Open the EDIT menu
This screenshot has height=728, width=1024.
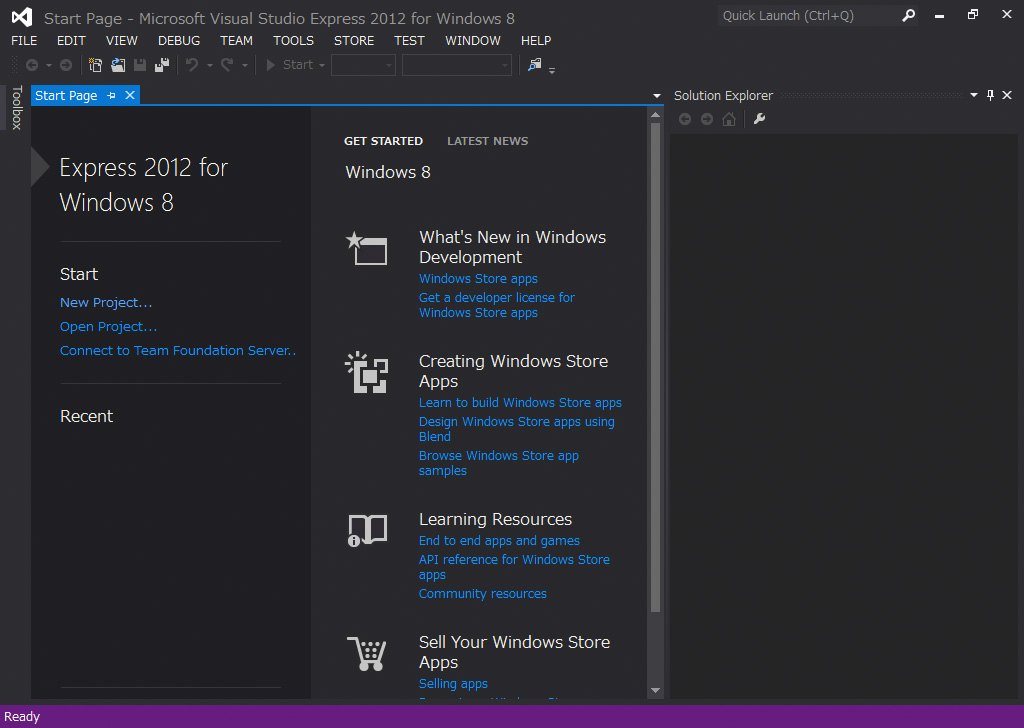(71, 40)
